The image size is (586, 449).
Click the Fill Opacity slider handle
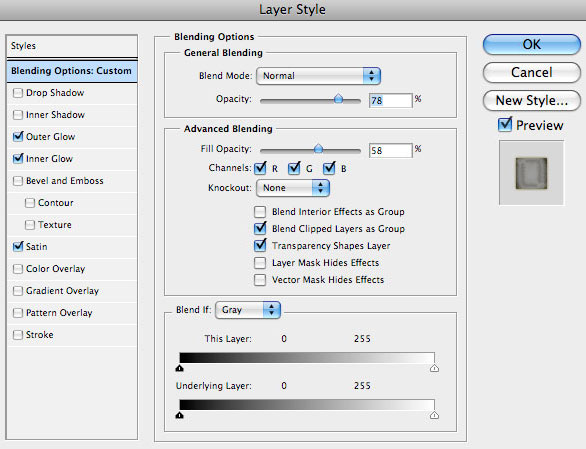pyautogui.click(x=318, y=149)
